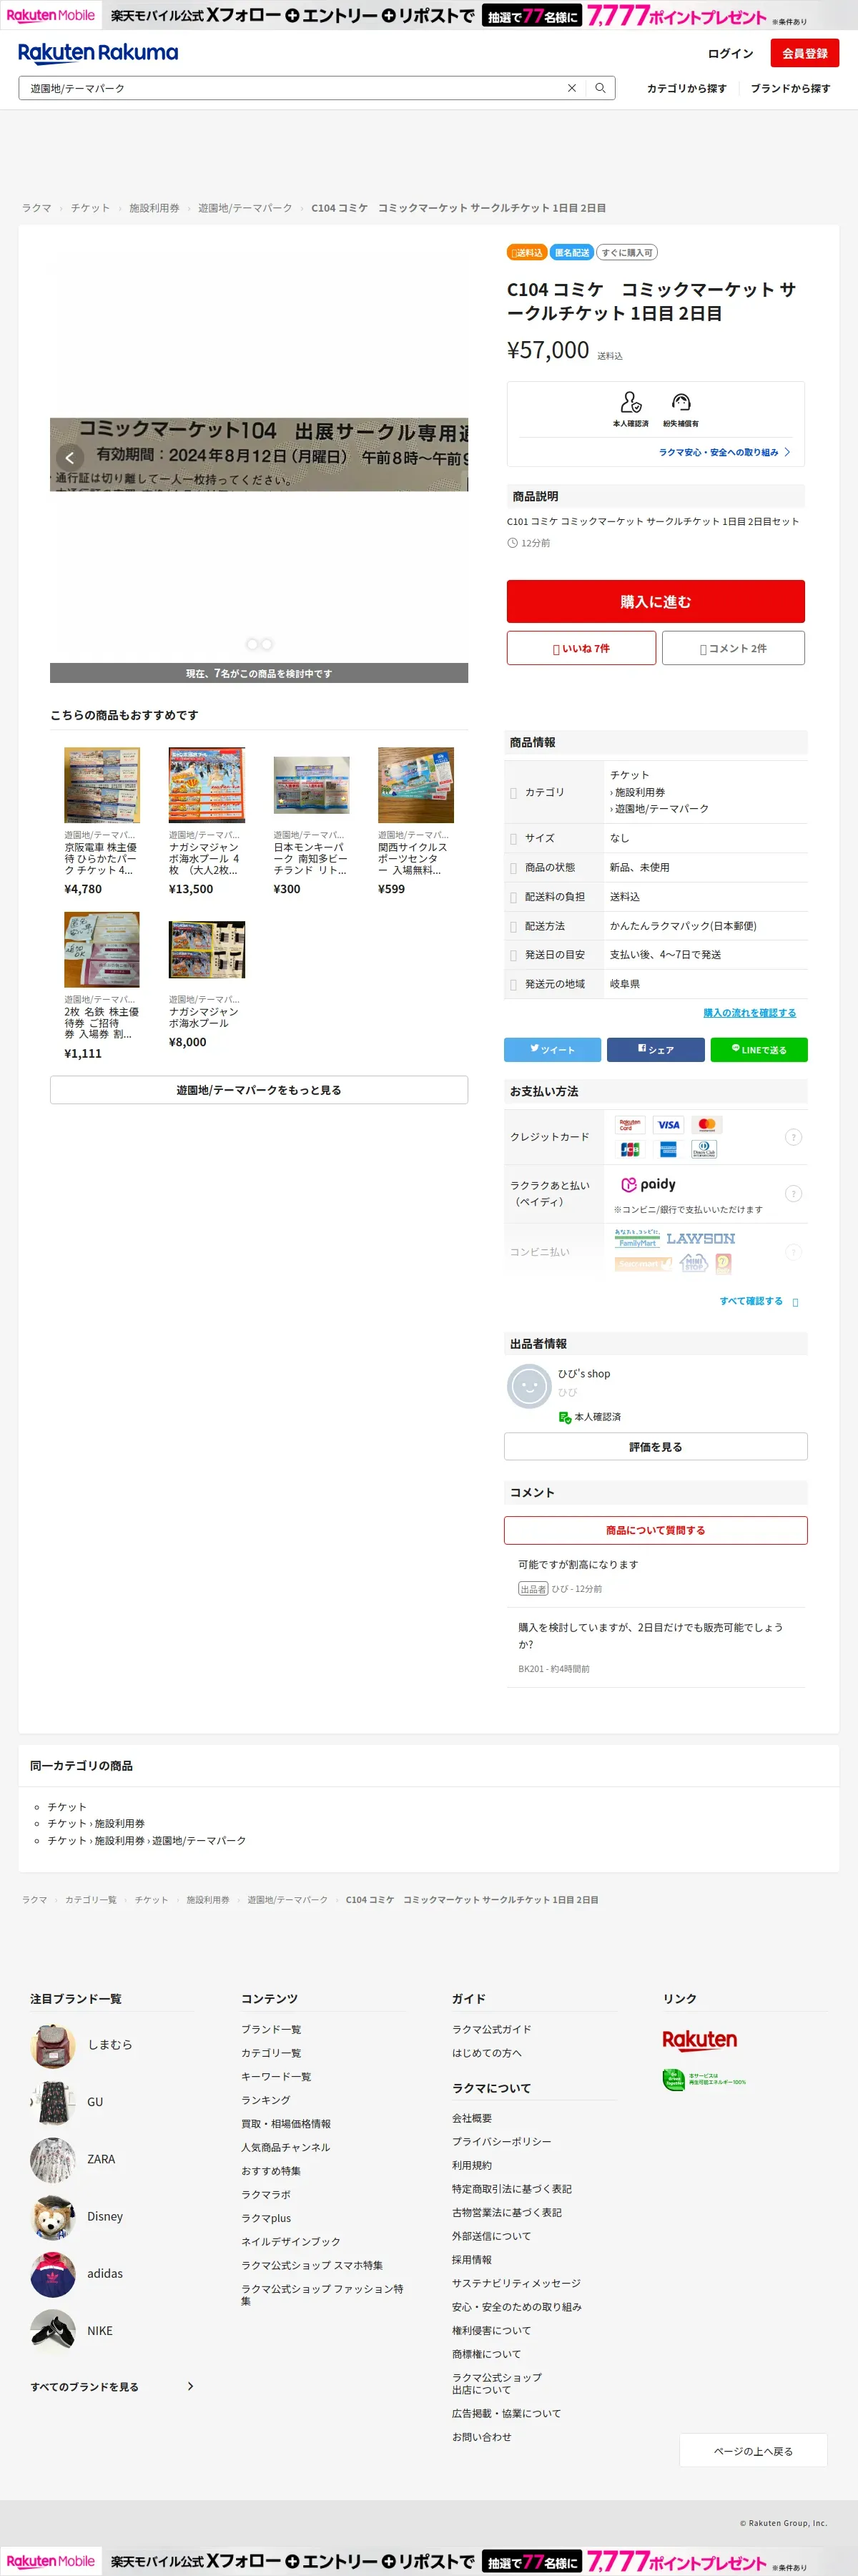Image resolution: width=858 pixels, height=2576 pixels.
Task: Click 遊園地/テーマパークをもっと見る button
Action: [x=259, y=1089]
